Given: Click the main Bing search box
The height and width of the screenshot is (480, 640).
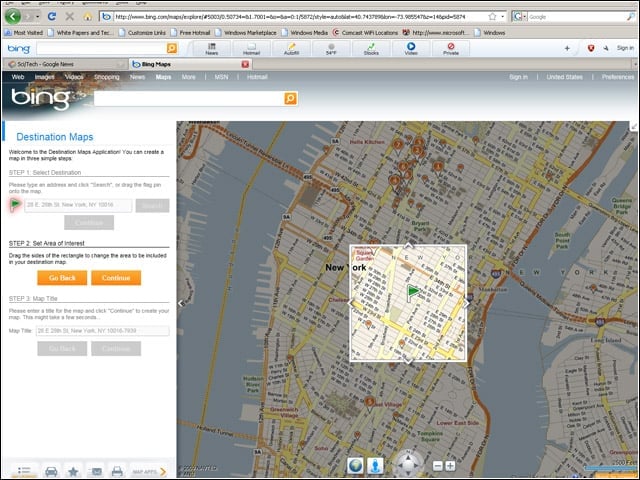Looking at the screenshot, I should click(x=189, y=98).
